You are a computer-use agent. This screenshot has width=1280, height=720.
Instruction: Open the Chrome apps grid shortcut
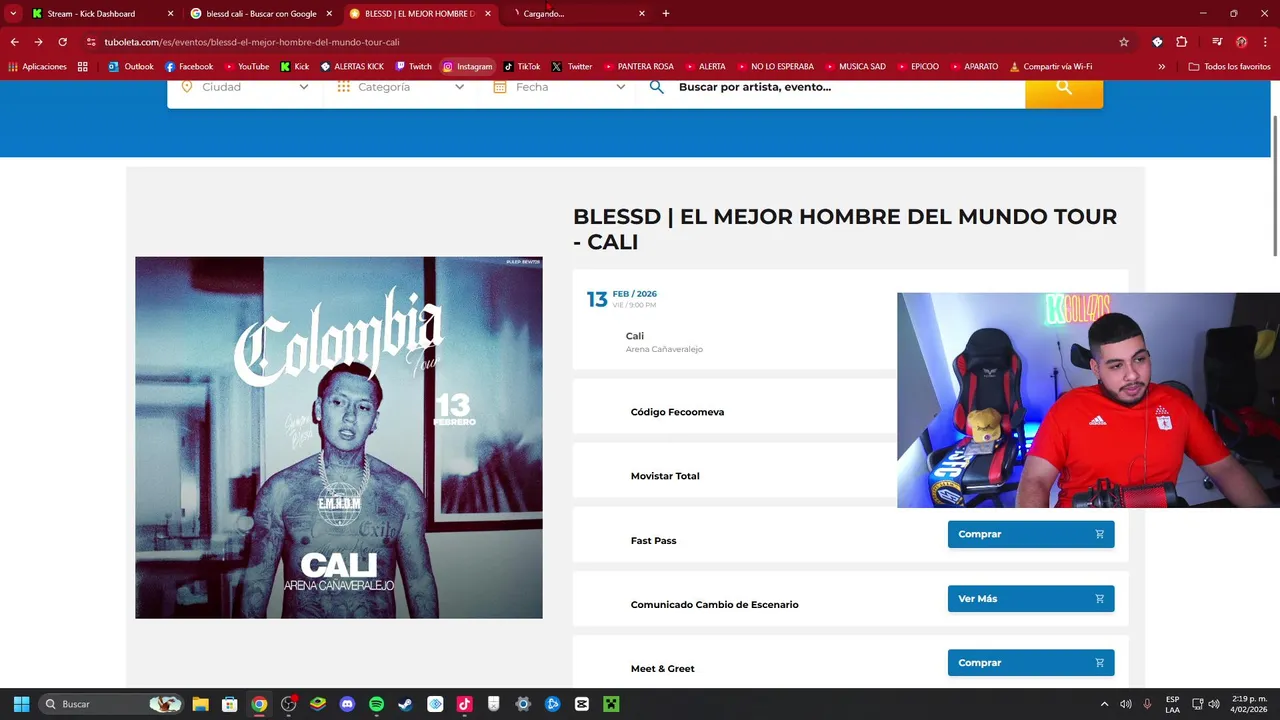[82, 67]
